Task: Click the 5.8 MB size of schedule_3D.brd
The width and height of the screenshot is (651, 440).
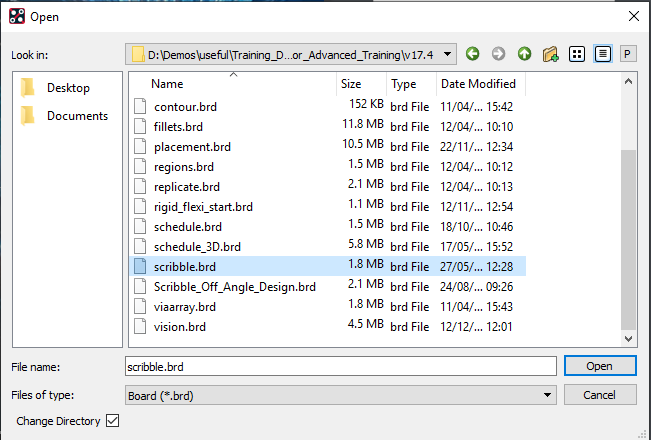Action: pyautogui.click(x=366, y=244)
